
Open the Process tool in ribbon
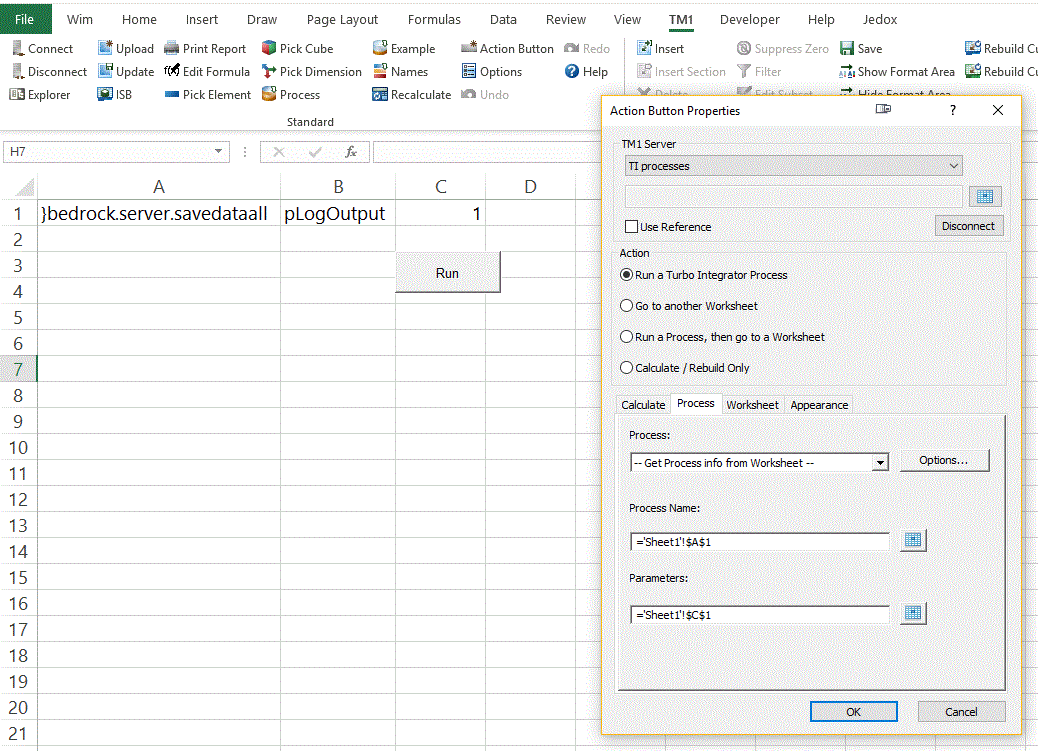point(291,95)
